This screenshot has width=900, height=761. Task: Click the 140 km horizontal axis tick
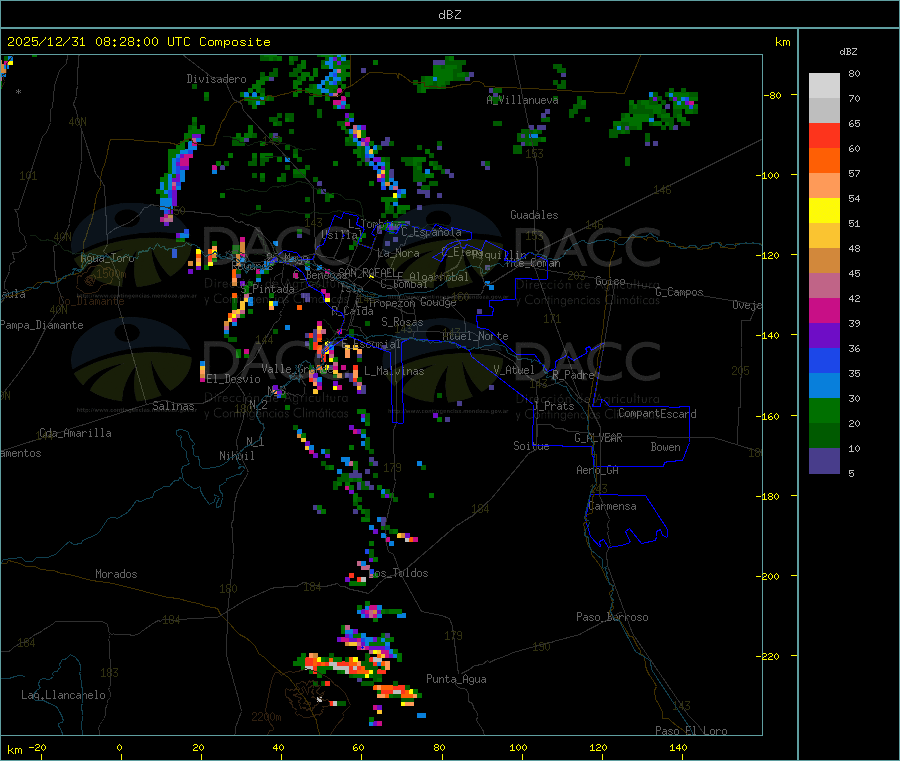[678, 747]
